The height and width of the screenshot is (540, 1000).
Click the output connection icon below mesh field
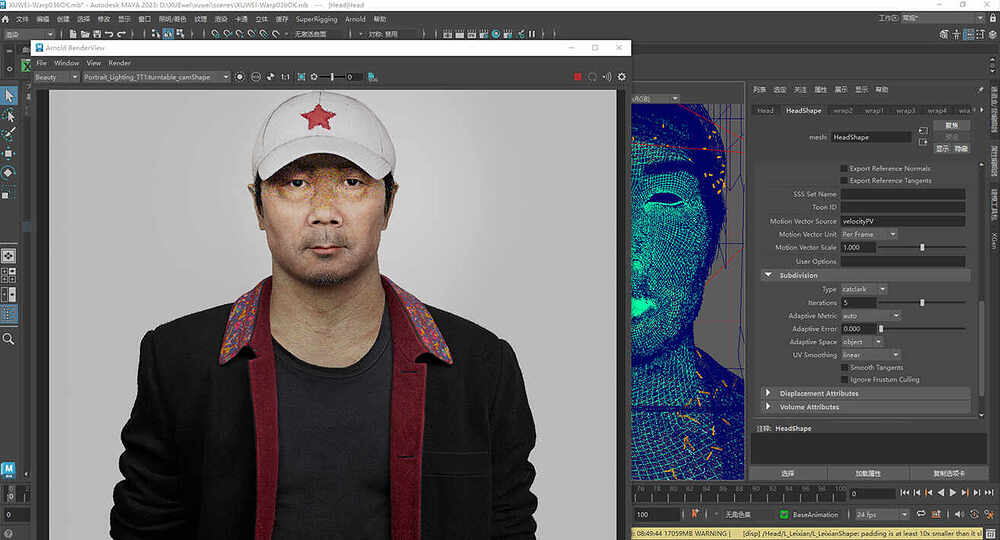pyautogui.click(x=923, y=142)
